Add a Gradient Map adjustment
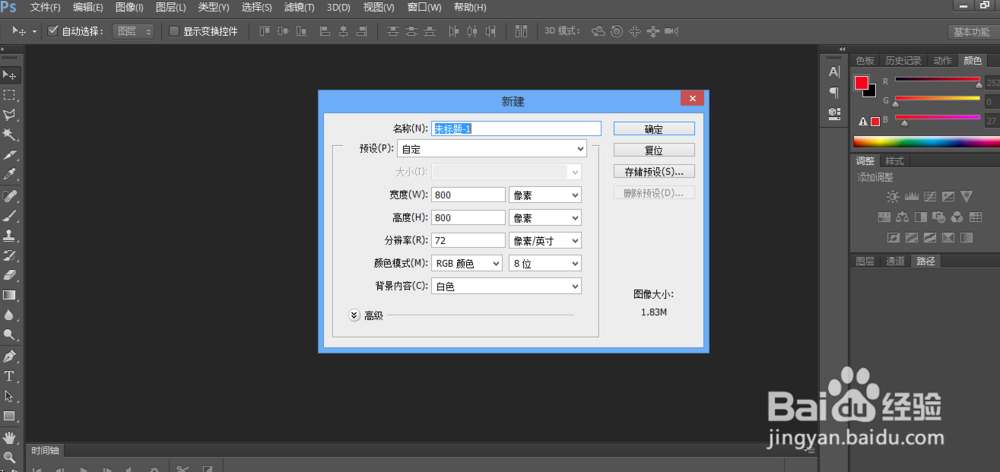The height and width of the screenshot is (472, 1000). pyautogui.click(x=967, y=237)
